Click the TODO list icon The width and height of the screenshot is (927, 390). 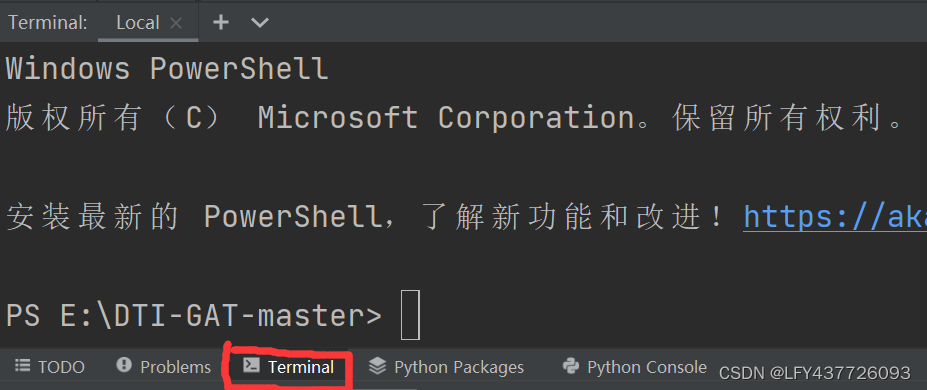click(x=22, y=366)
